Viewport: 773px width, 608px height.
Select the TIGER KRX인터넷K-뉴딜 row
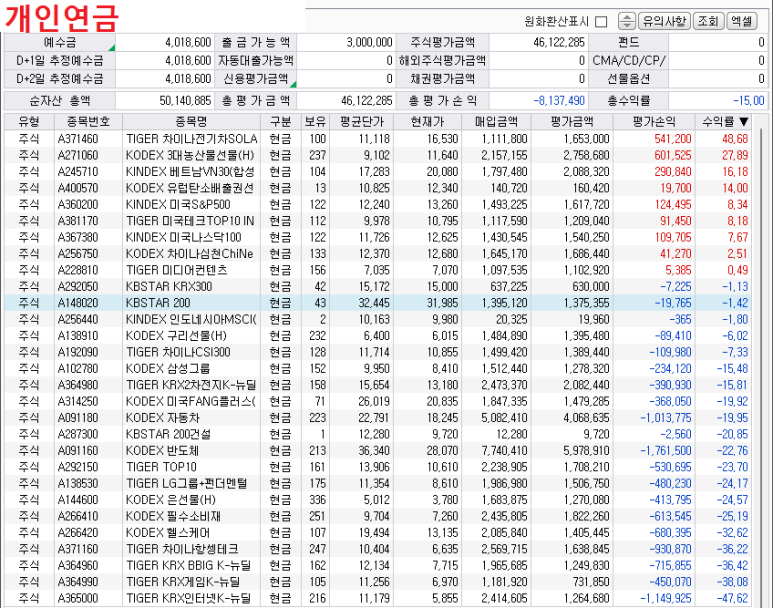click(x=378, y=598)
